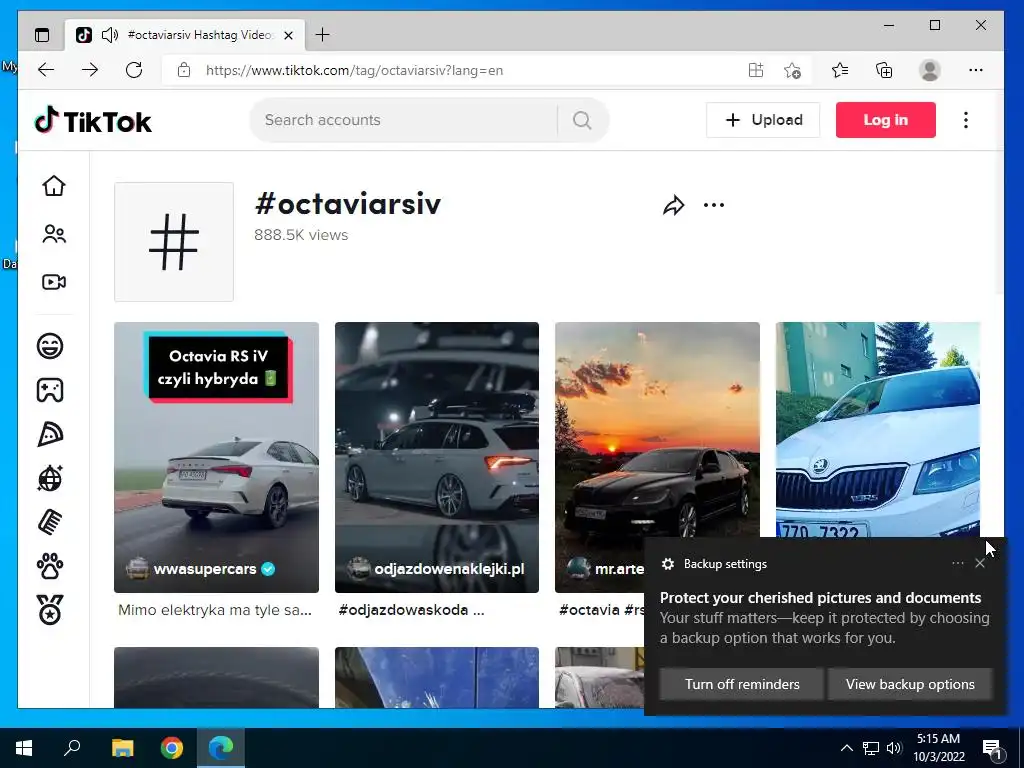The width and height of the screenshot is (1024, 768).
Task: Open the Action Center notifications
Action: click(x=992, y=749)
